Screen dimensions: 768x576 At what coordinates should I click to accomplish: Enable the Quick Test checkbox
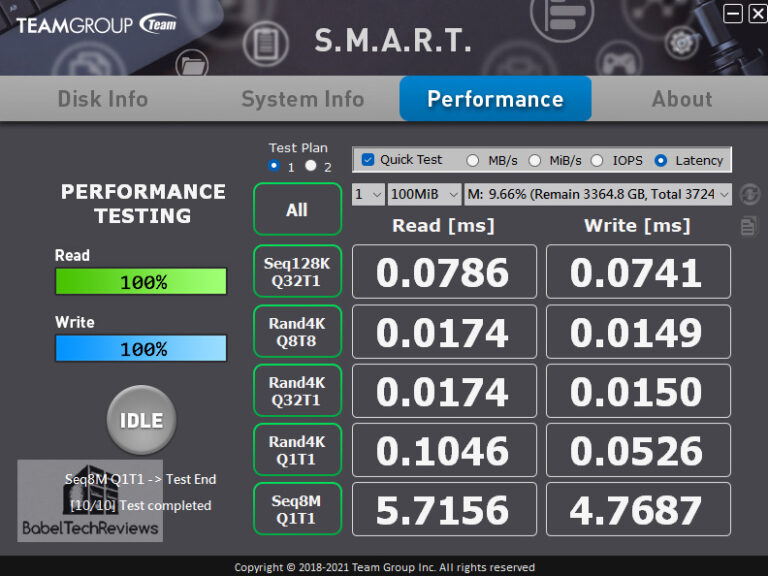tap(368, 160)
